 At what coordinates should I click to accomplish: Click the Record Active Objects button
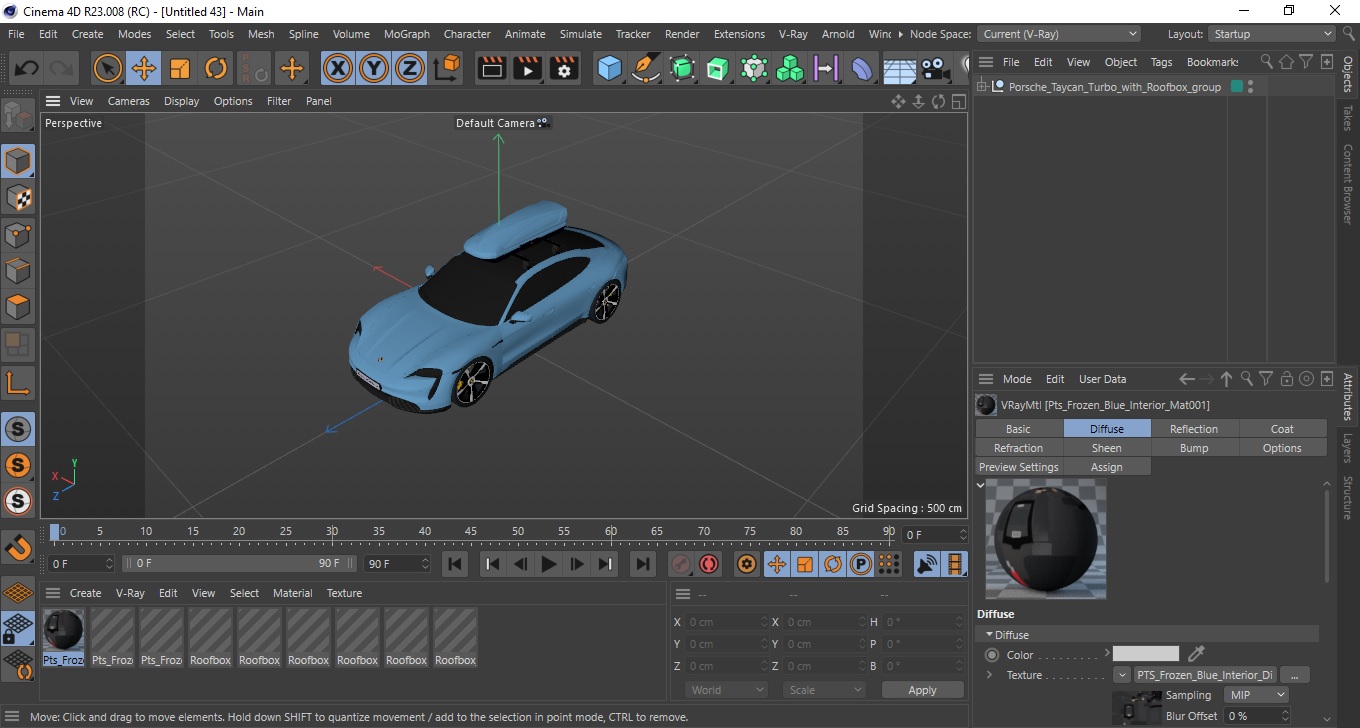coord(681,564)
